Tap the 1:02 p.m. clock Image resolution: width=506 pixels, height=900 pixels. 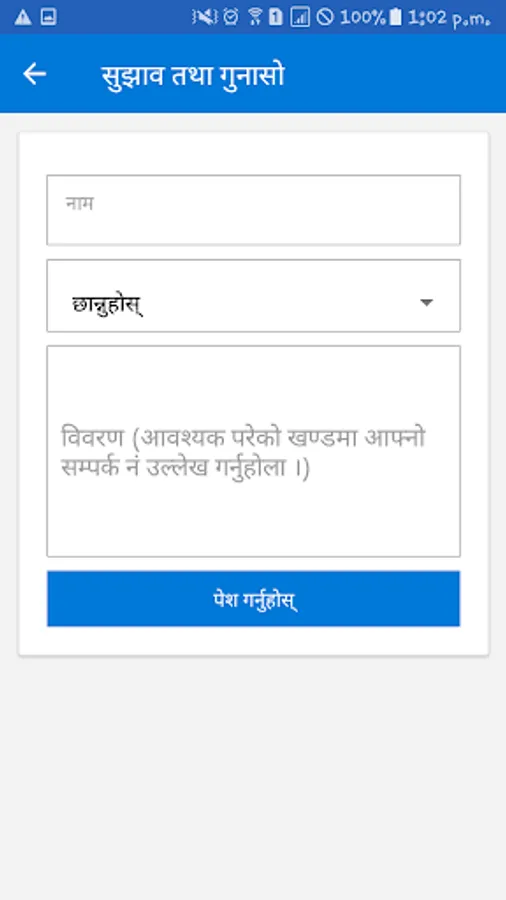pos(449,18)
